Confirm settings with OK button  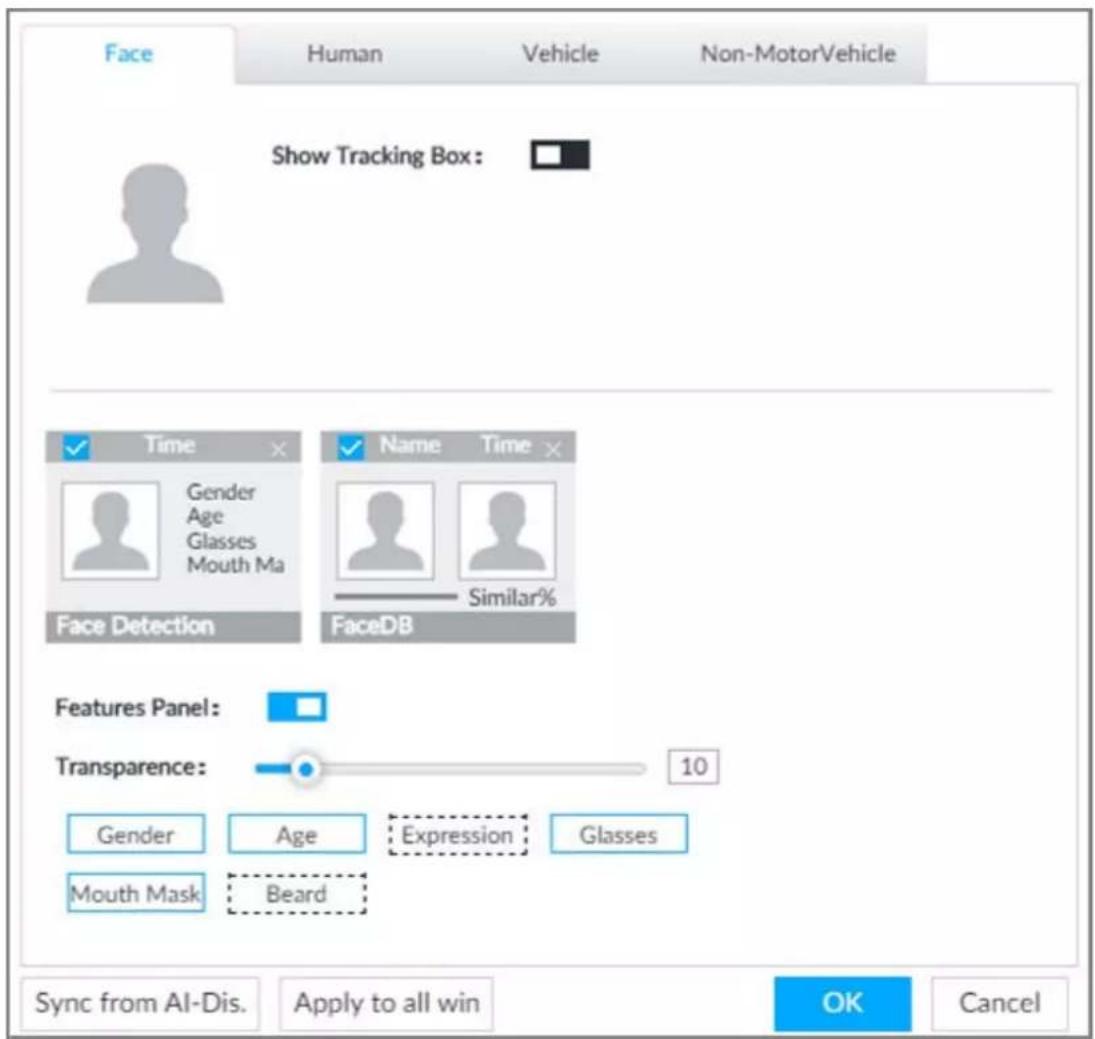tap(842, 1003)
